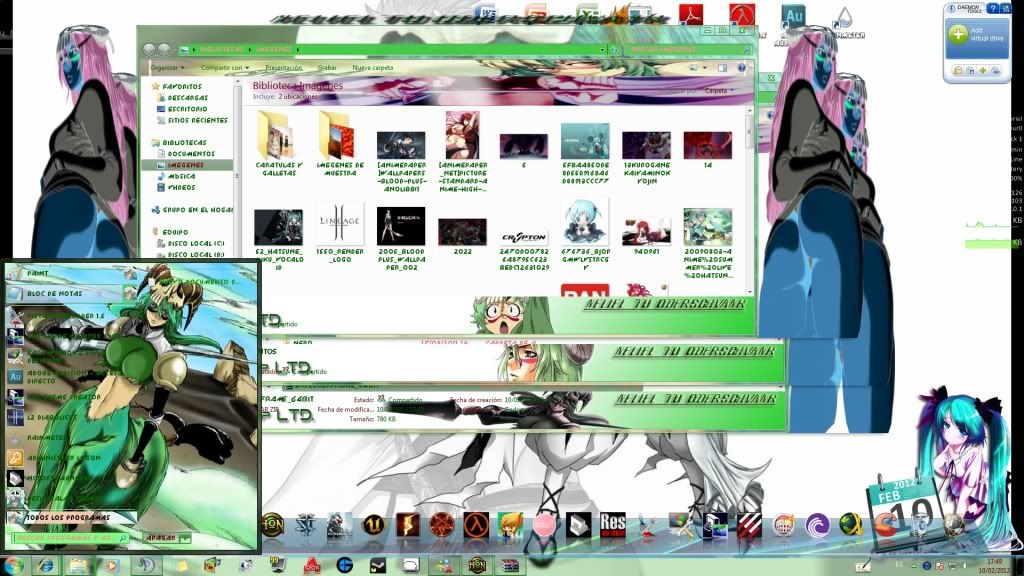Click Explorer forward navigation button
The height and width of the screenshot is (576, 1024).
click(x=163, y=50)
